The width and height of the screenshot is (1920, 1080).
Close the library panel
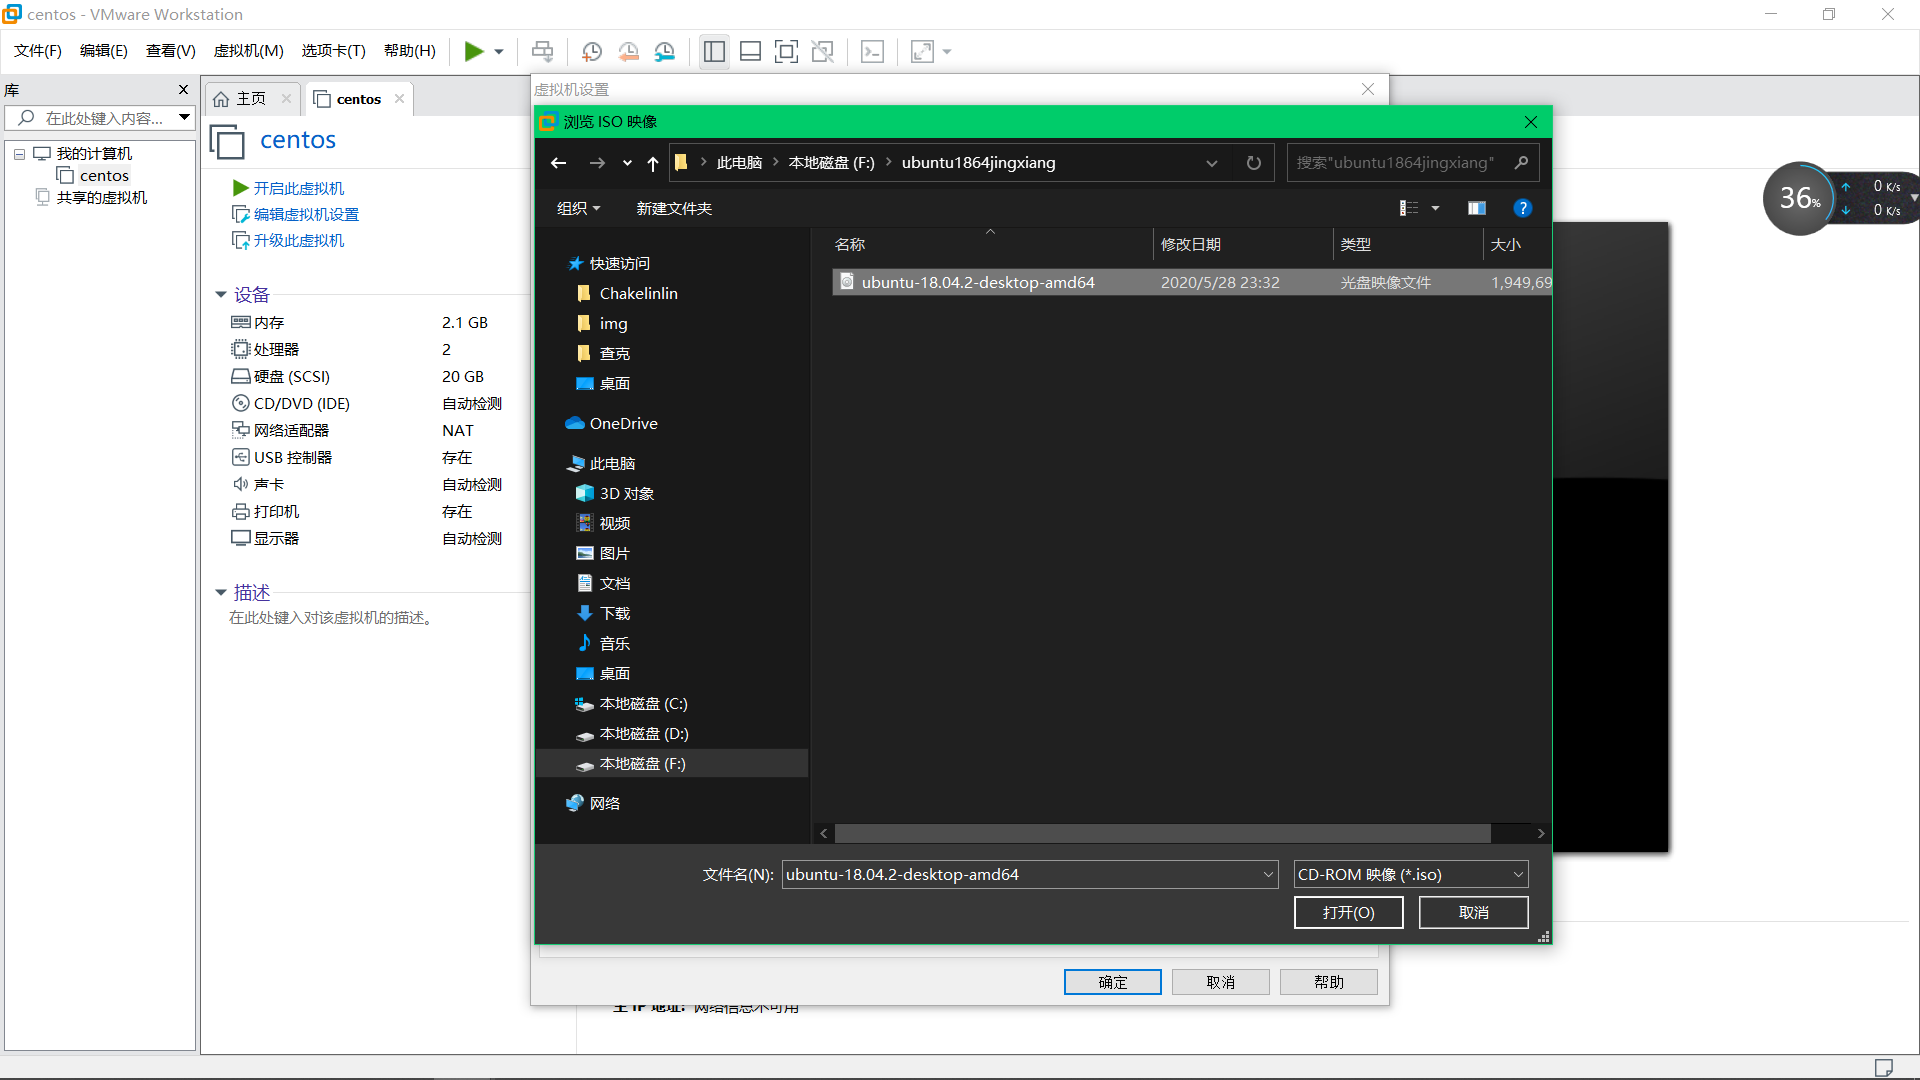pyautogui.click(x=183, y=90)
